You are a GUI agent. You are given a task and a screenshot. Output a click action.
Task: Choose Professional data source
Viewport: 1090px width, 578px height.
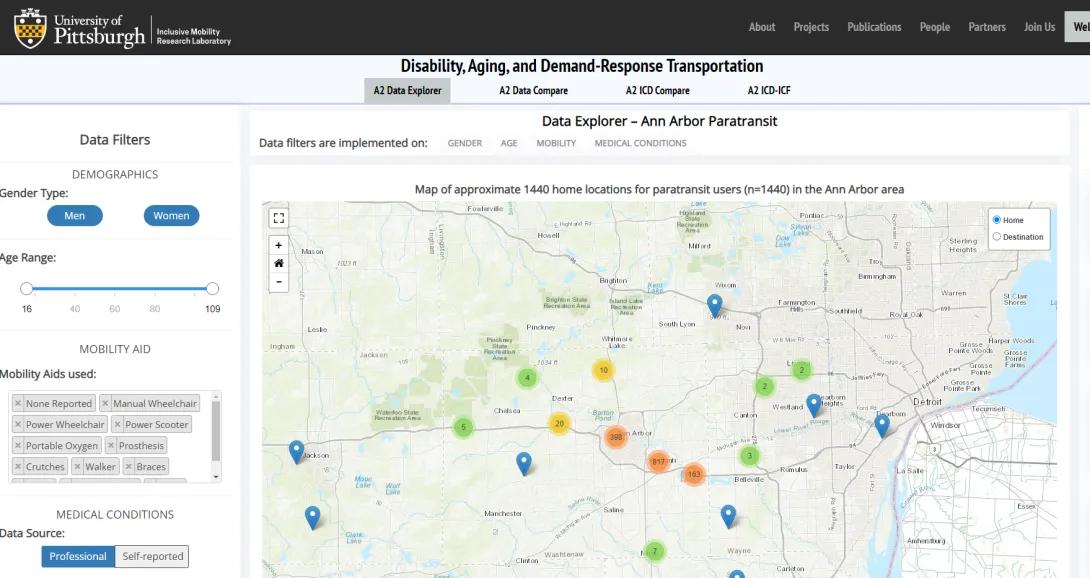[78, 556]
